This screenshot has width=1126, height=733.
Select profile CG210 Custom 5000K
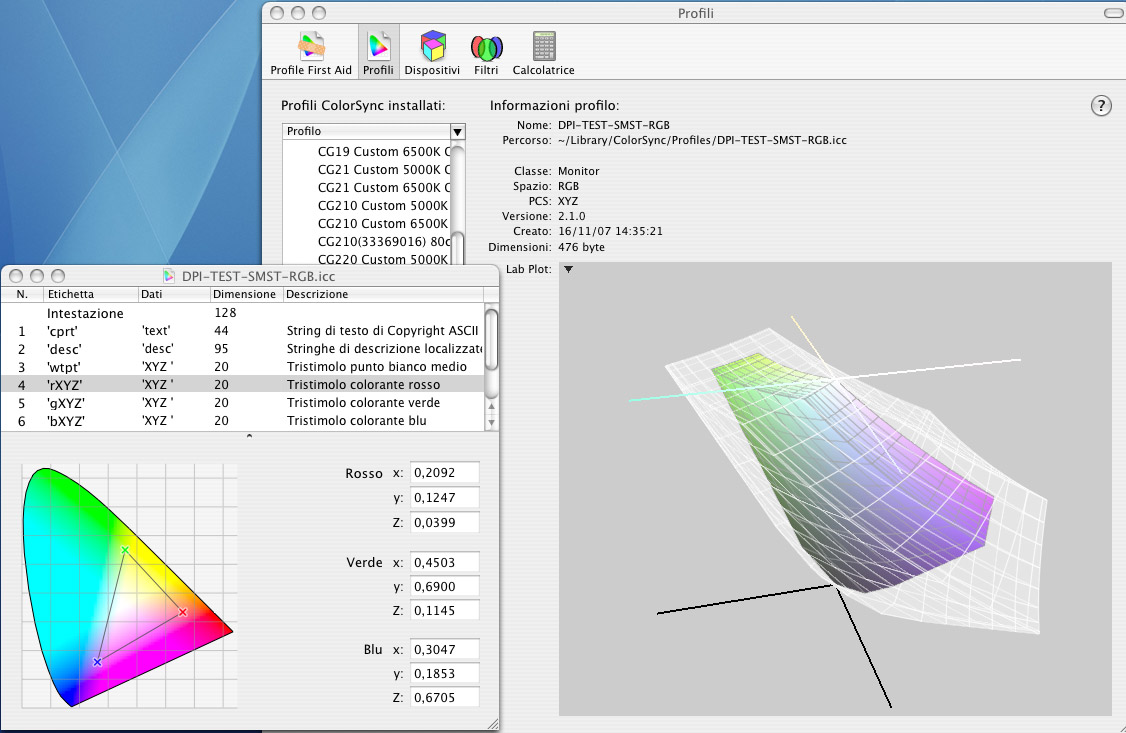367,205
